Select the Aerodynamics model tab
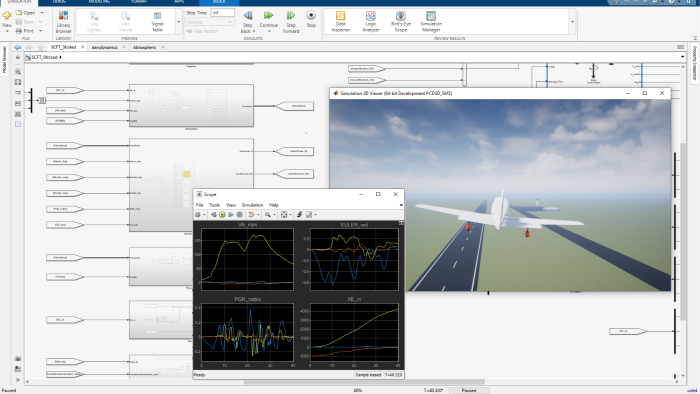The image size is (700, 394). tap(104, 47)
